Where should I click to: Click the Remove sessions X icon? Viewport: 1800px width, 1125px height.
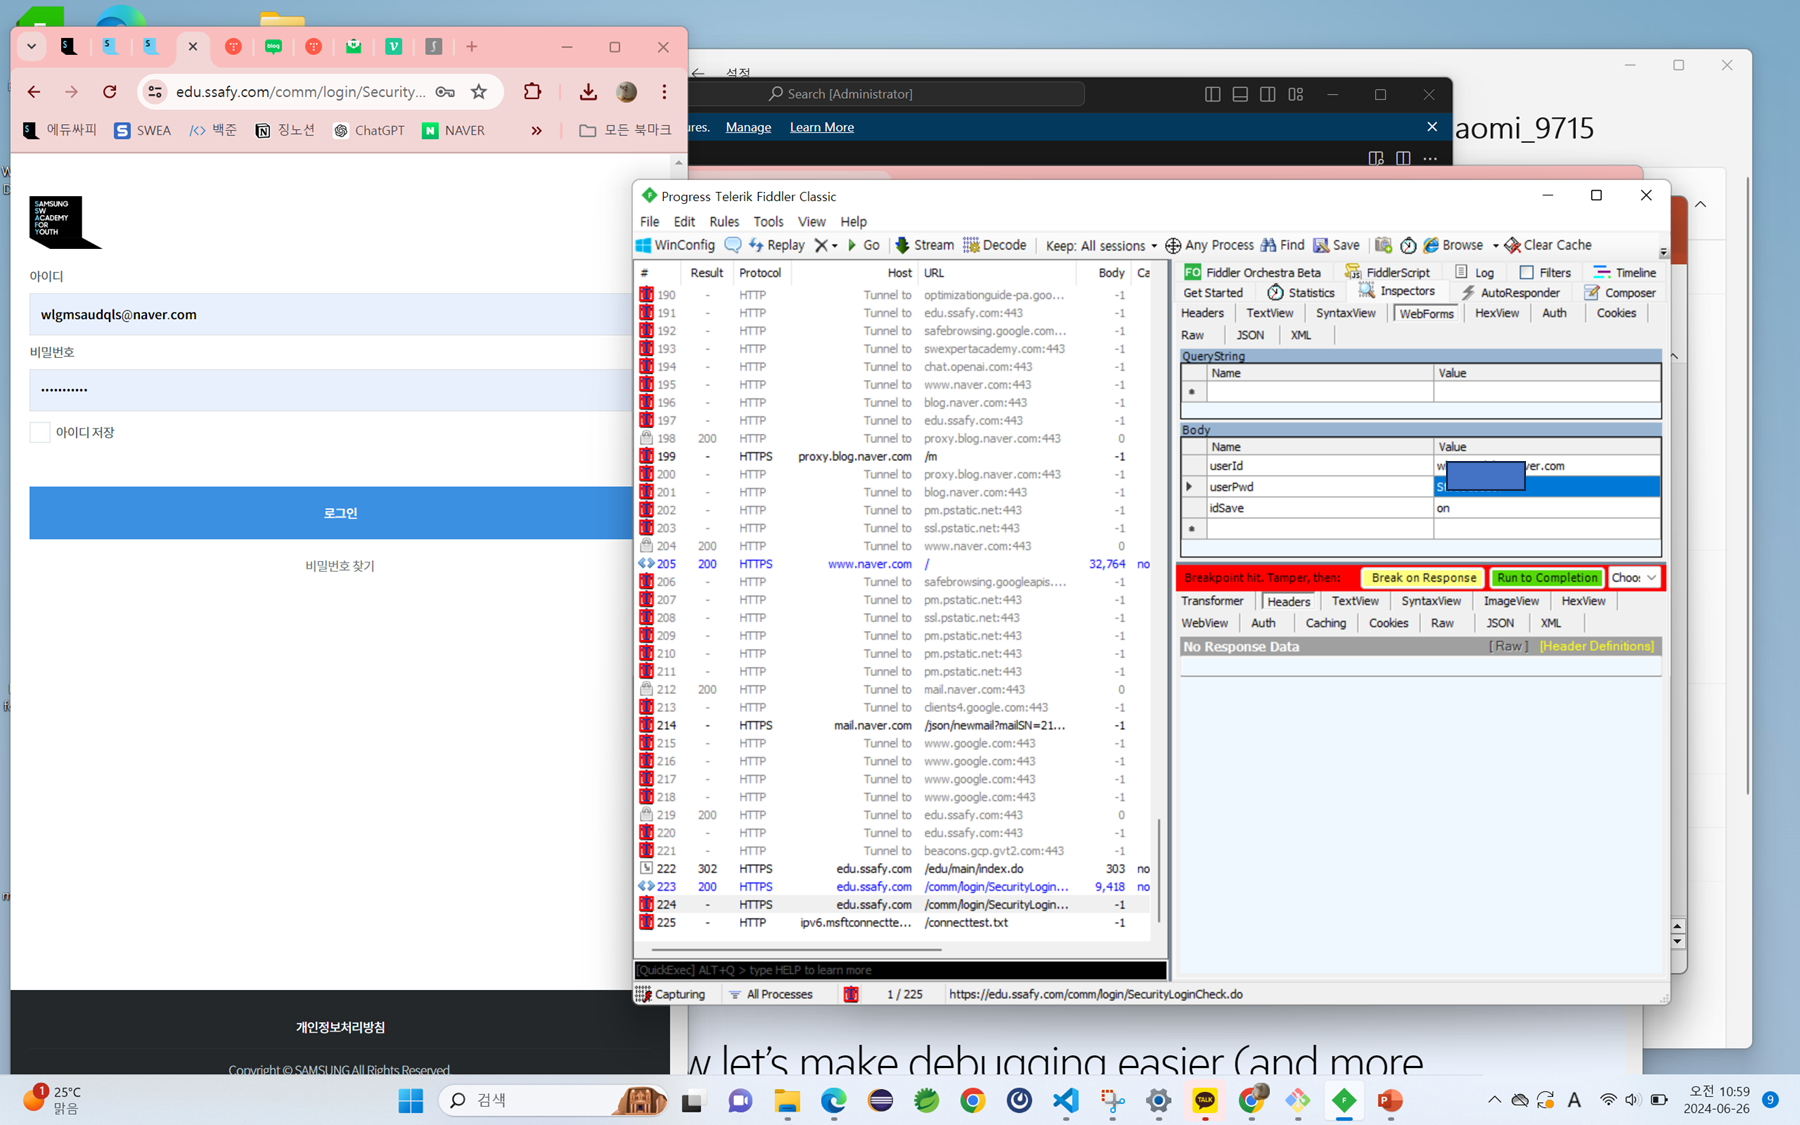coord(821,245)
